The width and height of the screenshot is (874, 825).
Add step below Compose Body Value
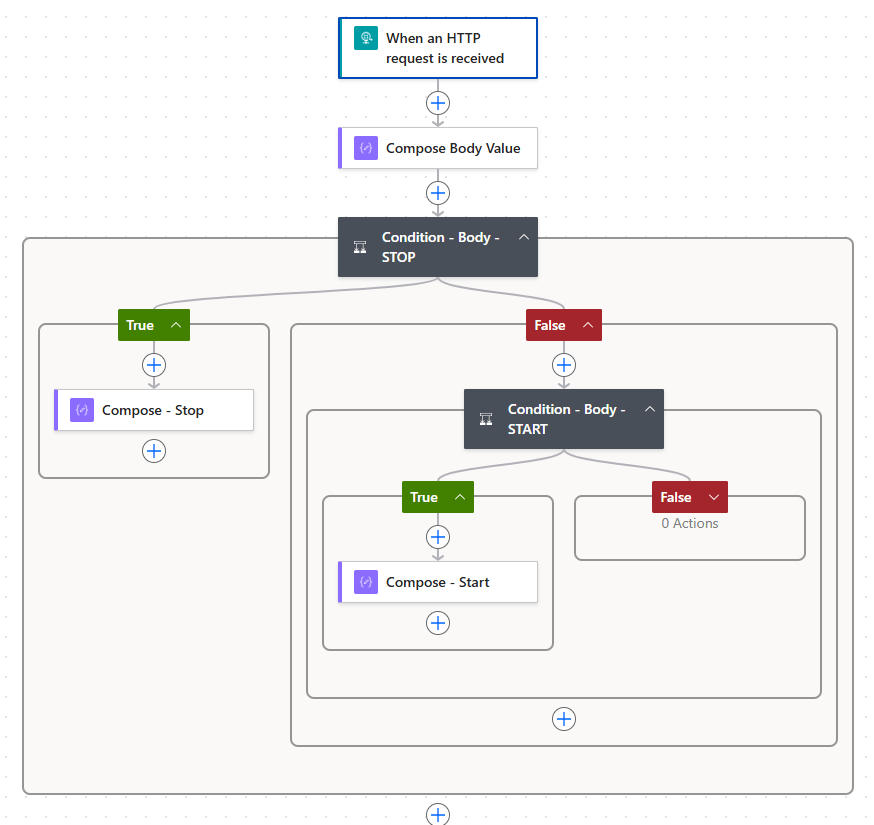point(438,193)
